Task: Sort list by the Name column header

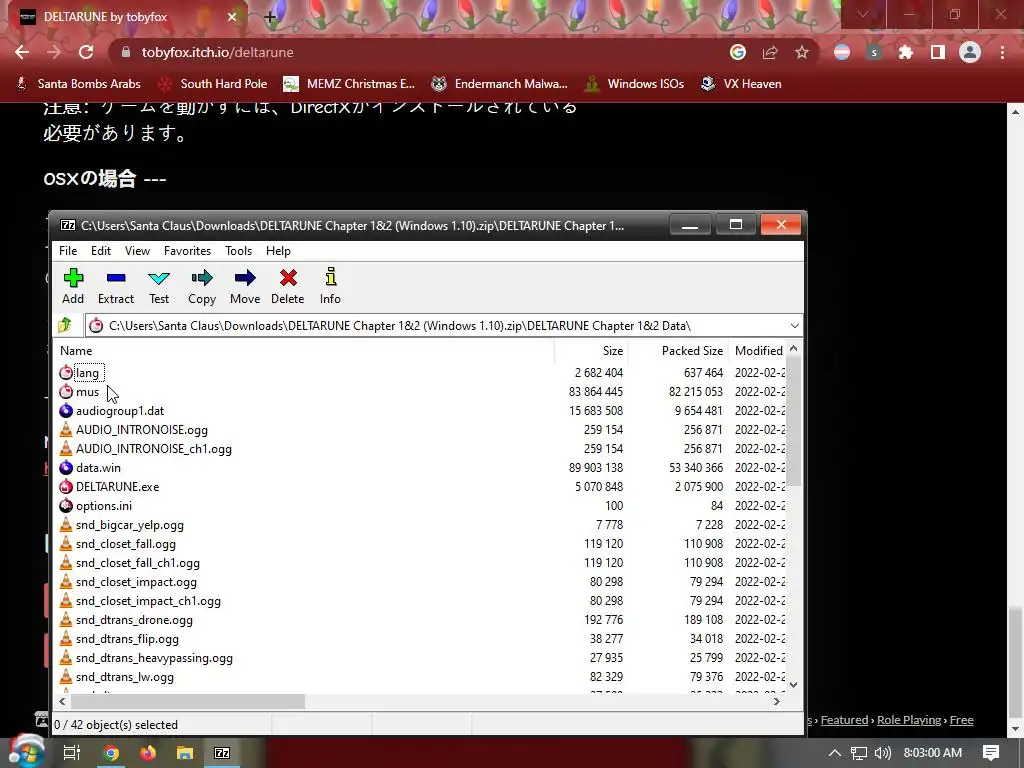Action: coord(304,351)
